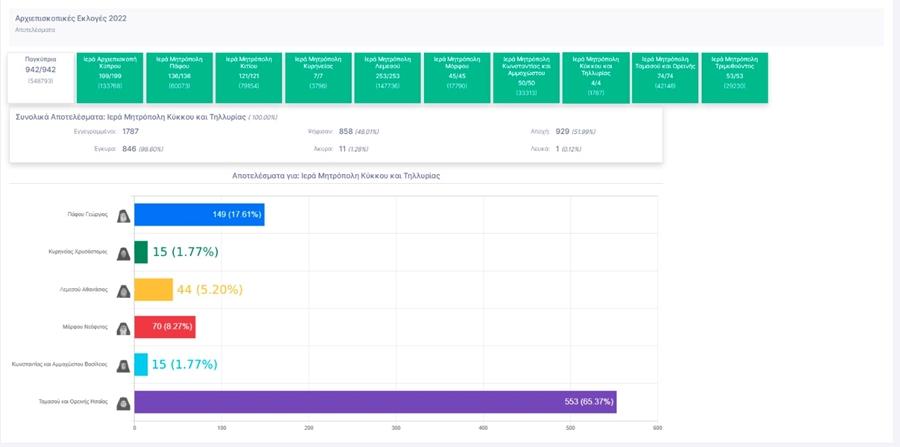Image resolution: width=900 pixels, height=447 pixels.
Task: Click the yellow bar for Λεμεσού Αθανάσιος
Action: [x=153, y=290]
